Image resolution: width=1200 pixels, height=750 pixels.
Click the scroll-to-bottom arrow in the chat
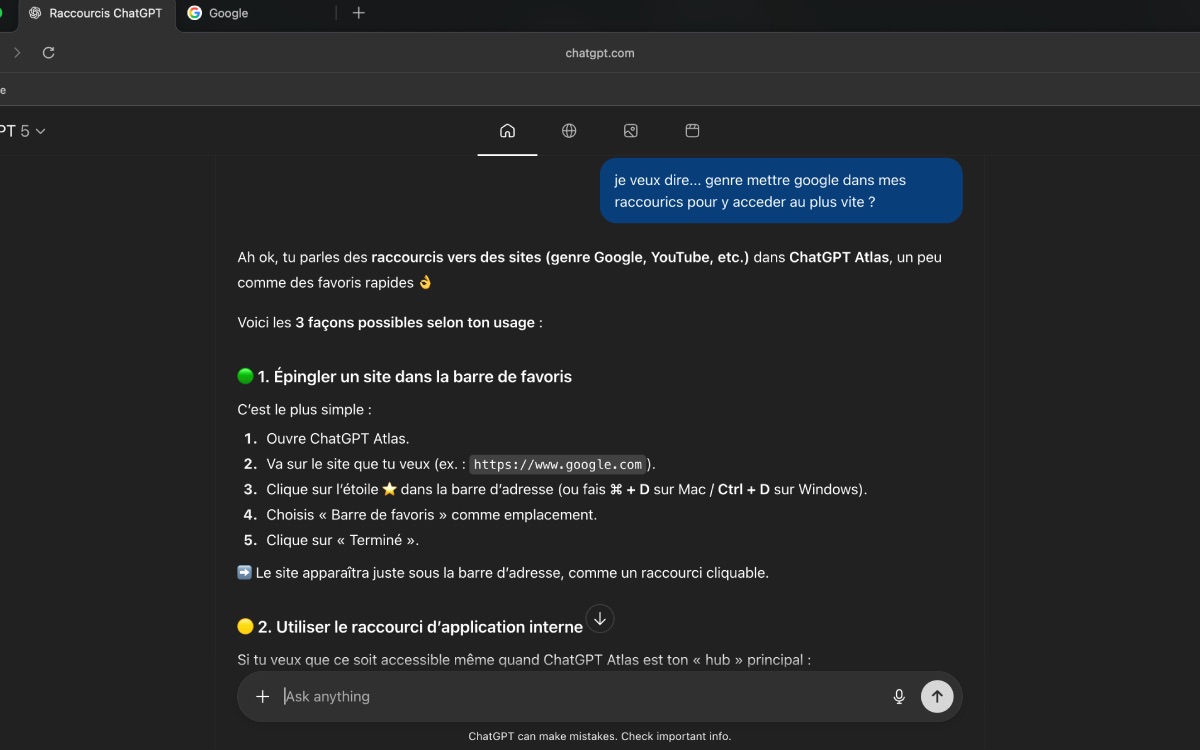click(600, 619)
